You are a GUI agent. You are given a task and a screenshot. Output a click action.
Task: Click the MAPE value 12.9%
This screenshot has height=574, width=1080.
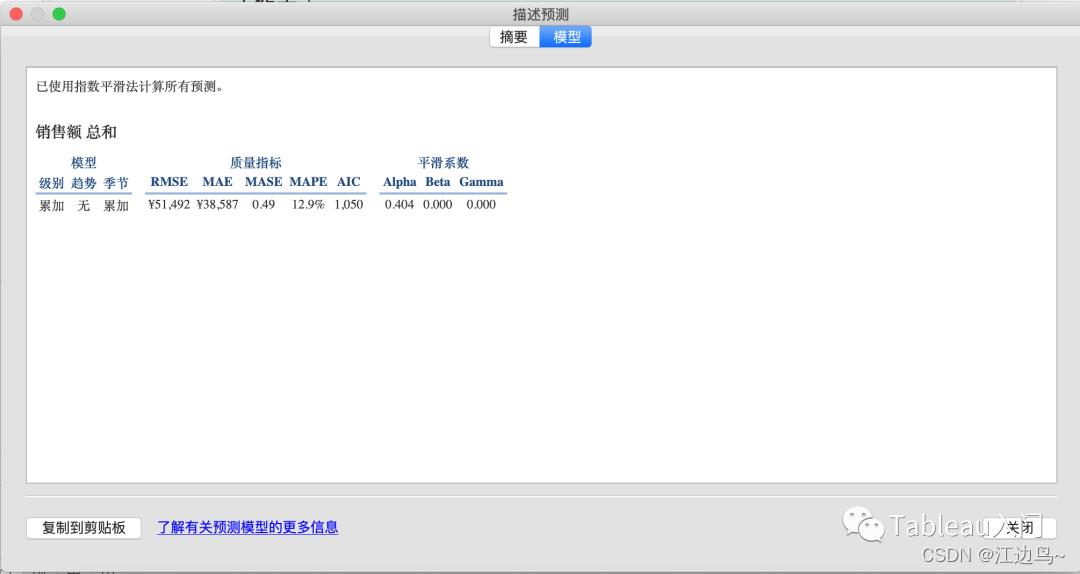coord(308,205)
